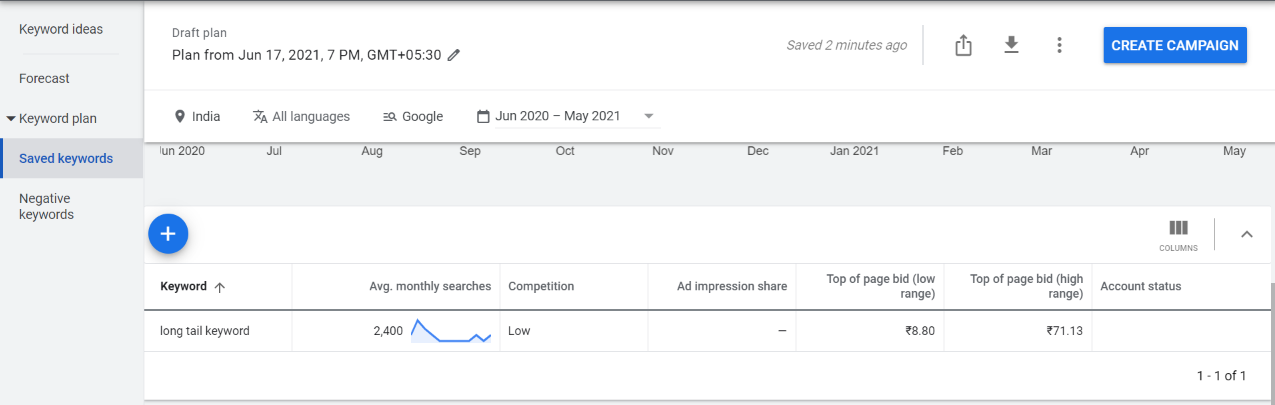
Task: Click the long tail keyword row
Action: click(707, 331)
